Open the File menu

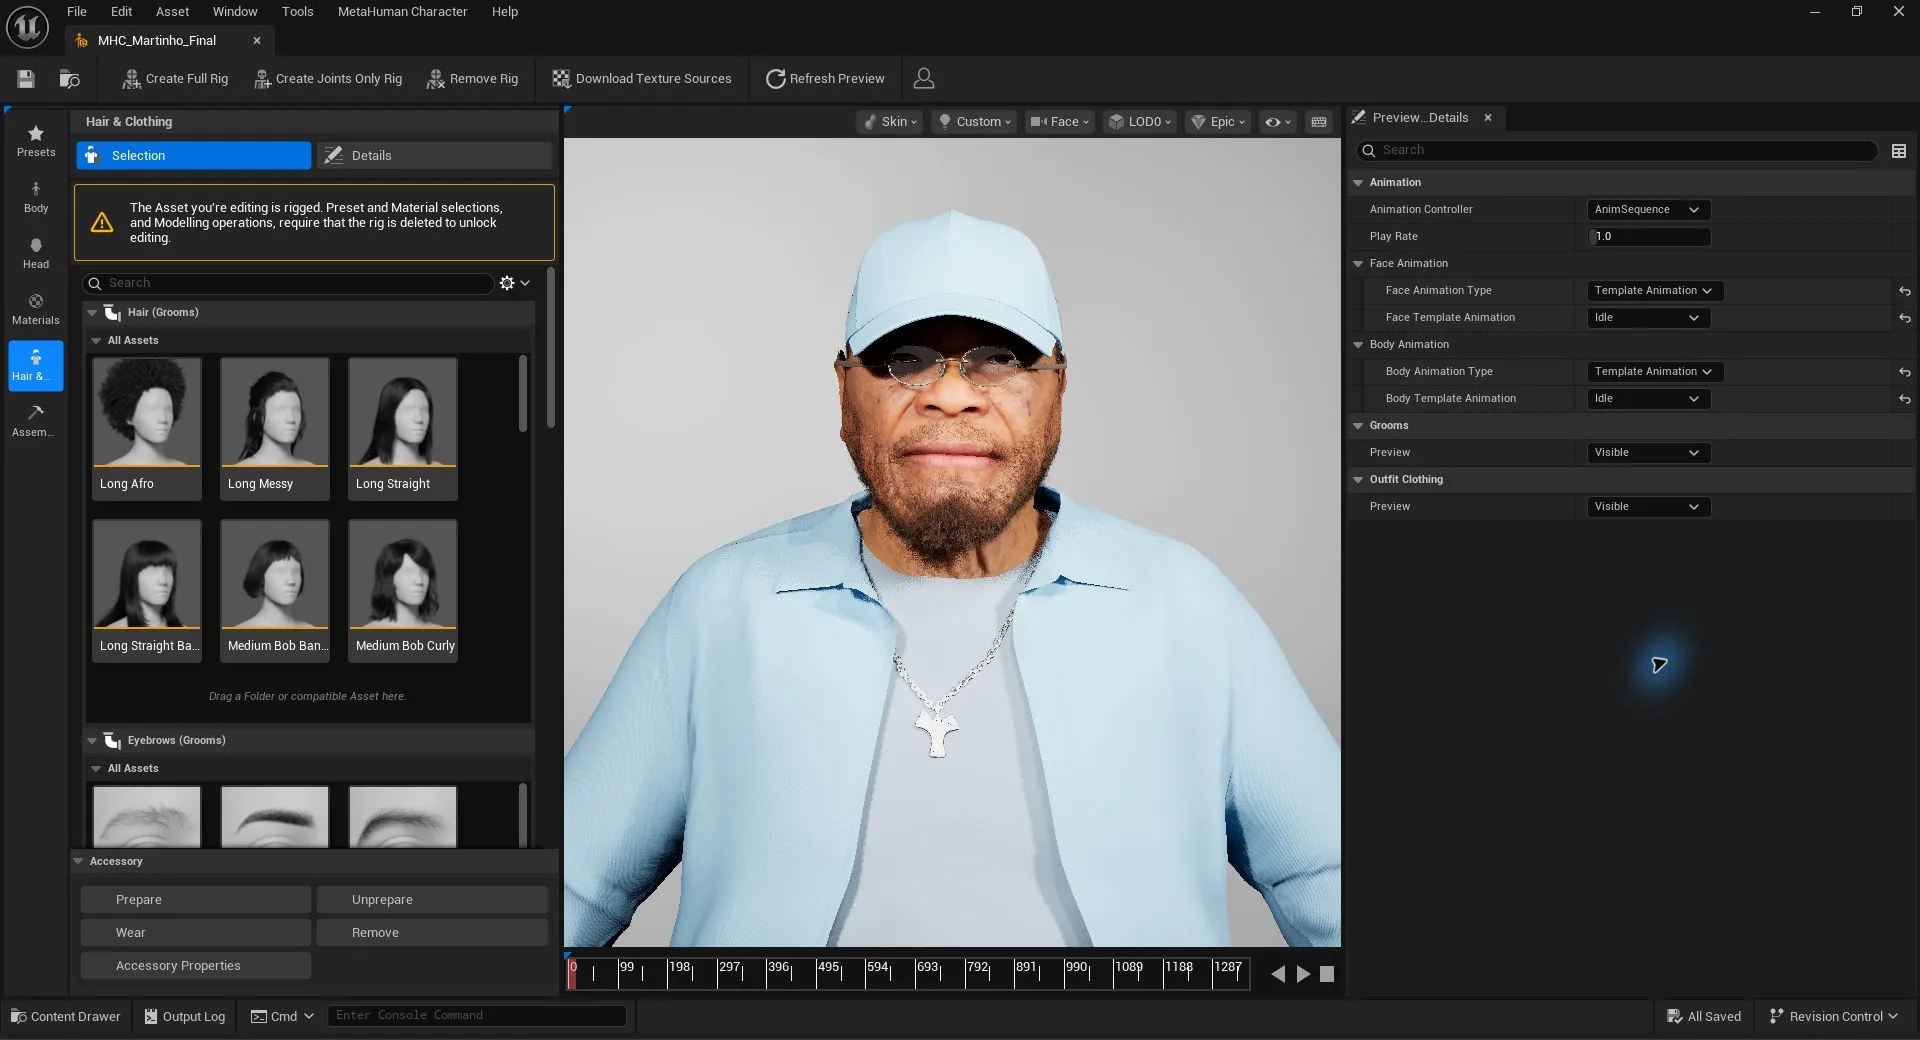77,12
